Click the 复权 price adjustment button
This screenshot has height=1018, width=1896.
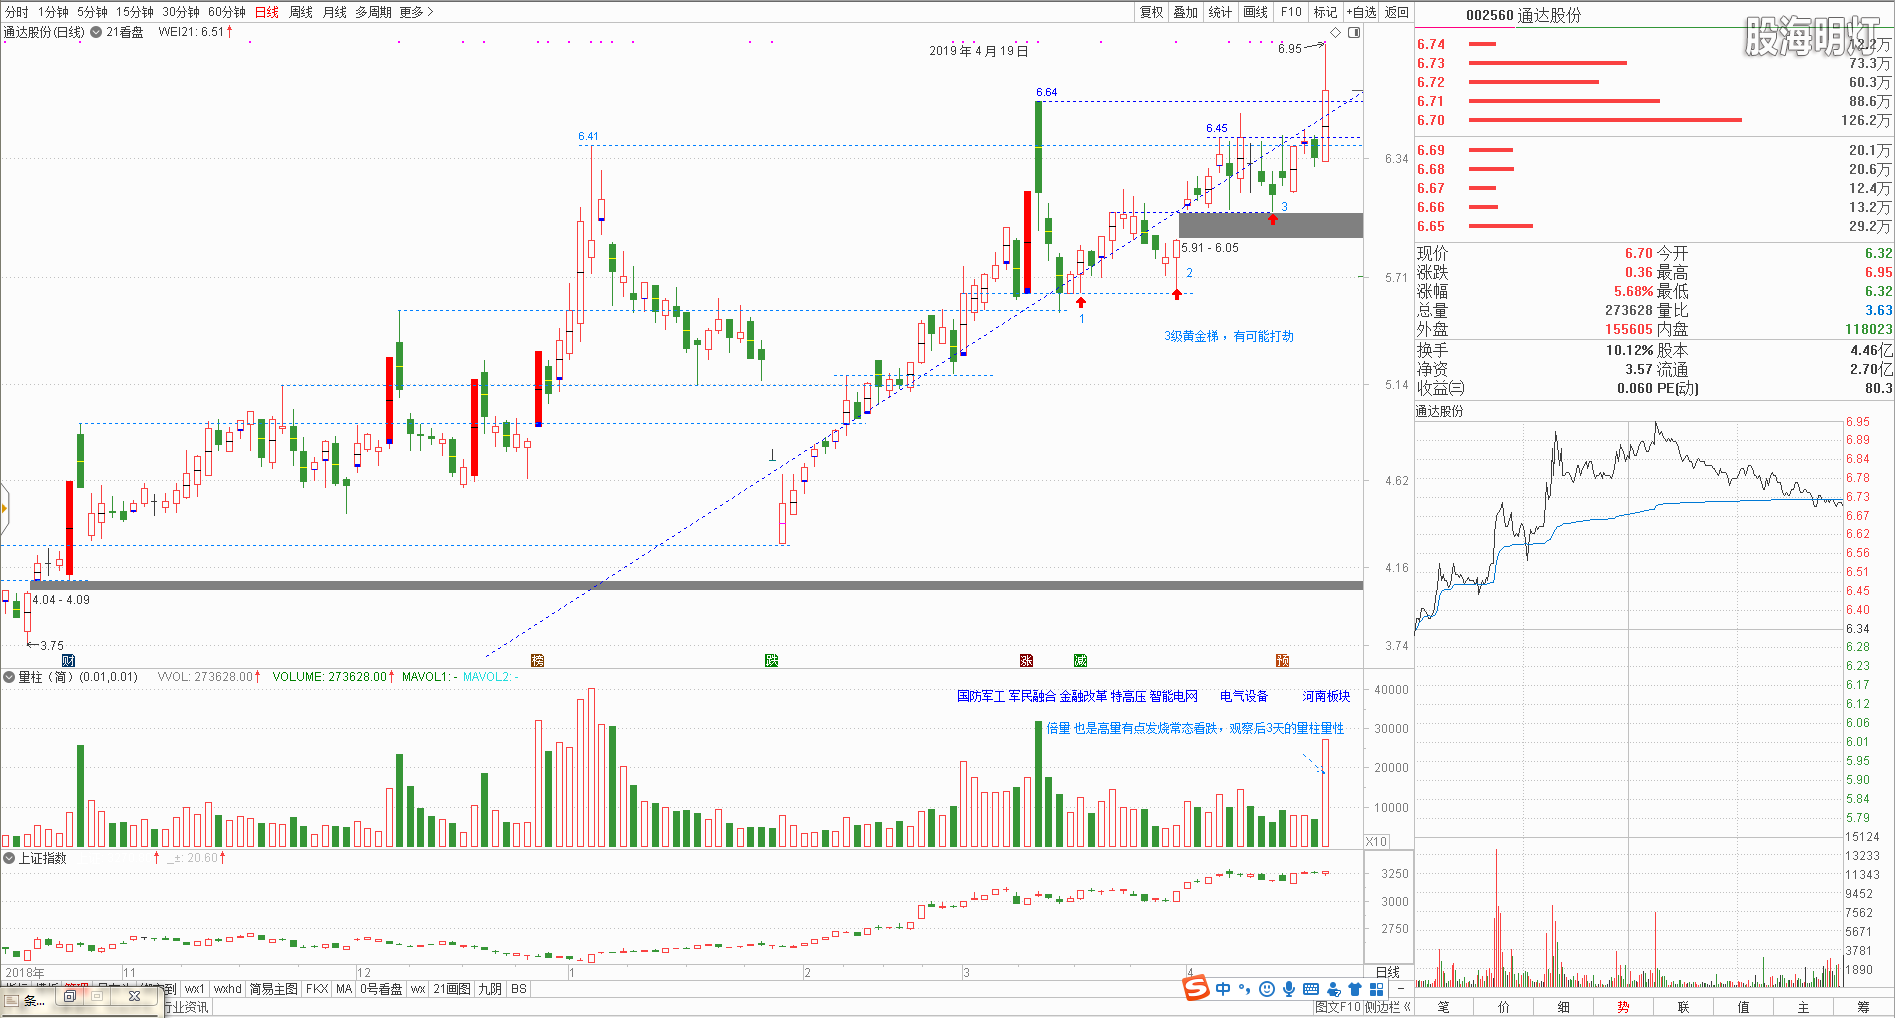pos(1152,12)
